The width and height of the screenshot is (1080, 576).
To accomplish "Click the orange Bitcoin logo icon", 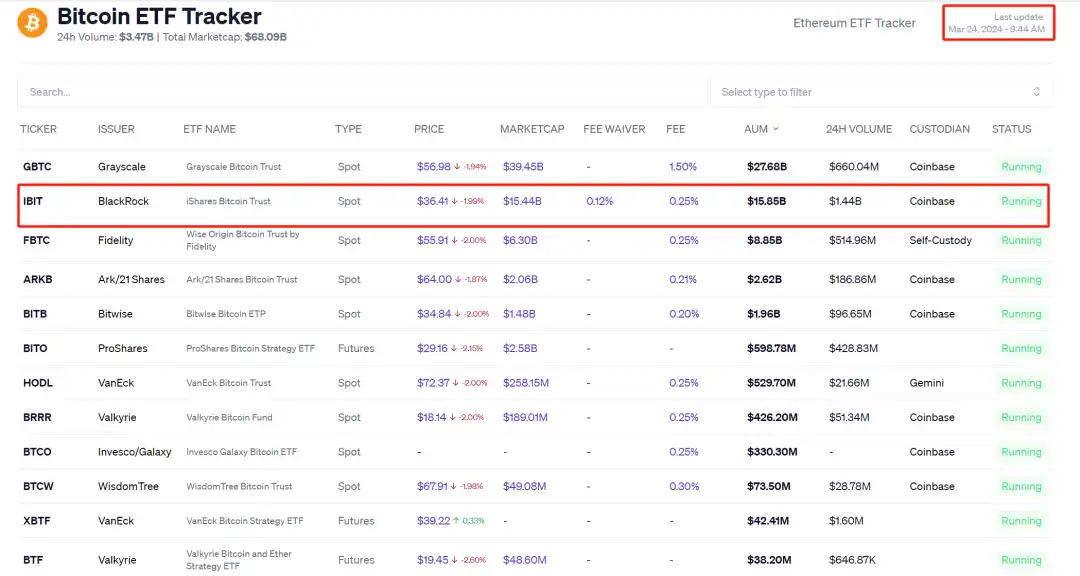I will tap(32, 22).
